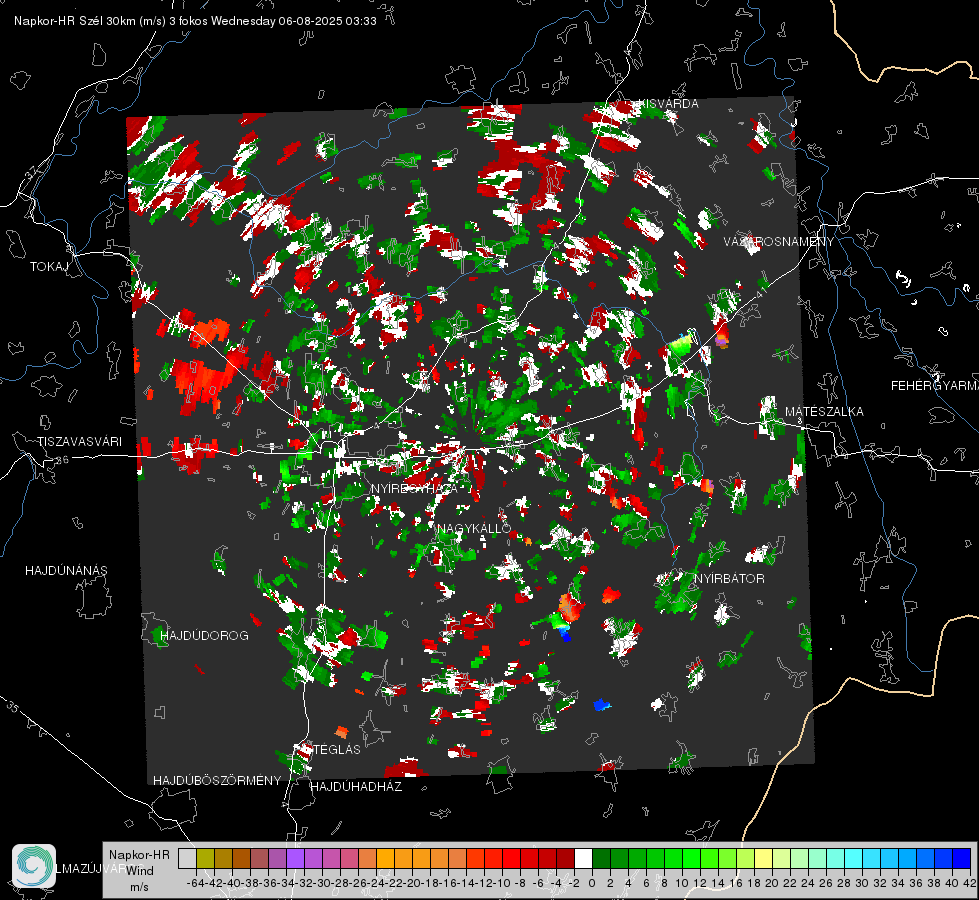
Task: Click the NYÍREGYHÁZA city label
Action: pyautogui.click(x=414, y=488)
